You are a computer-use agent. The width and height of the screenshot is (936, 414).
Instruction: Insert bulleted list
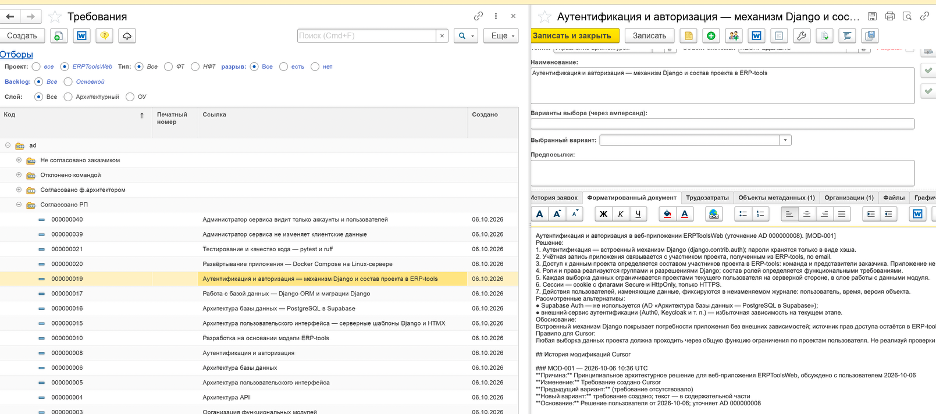(743, 214)
